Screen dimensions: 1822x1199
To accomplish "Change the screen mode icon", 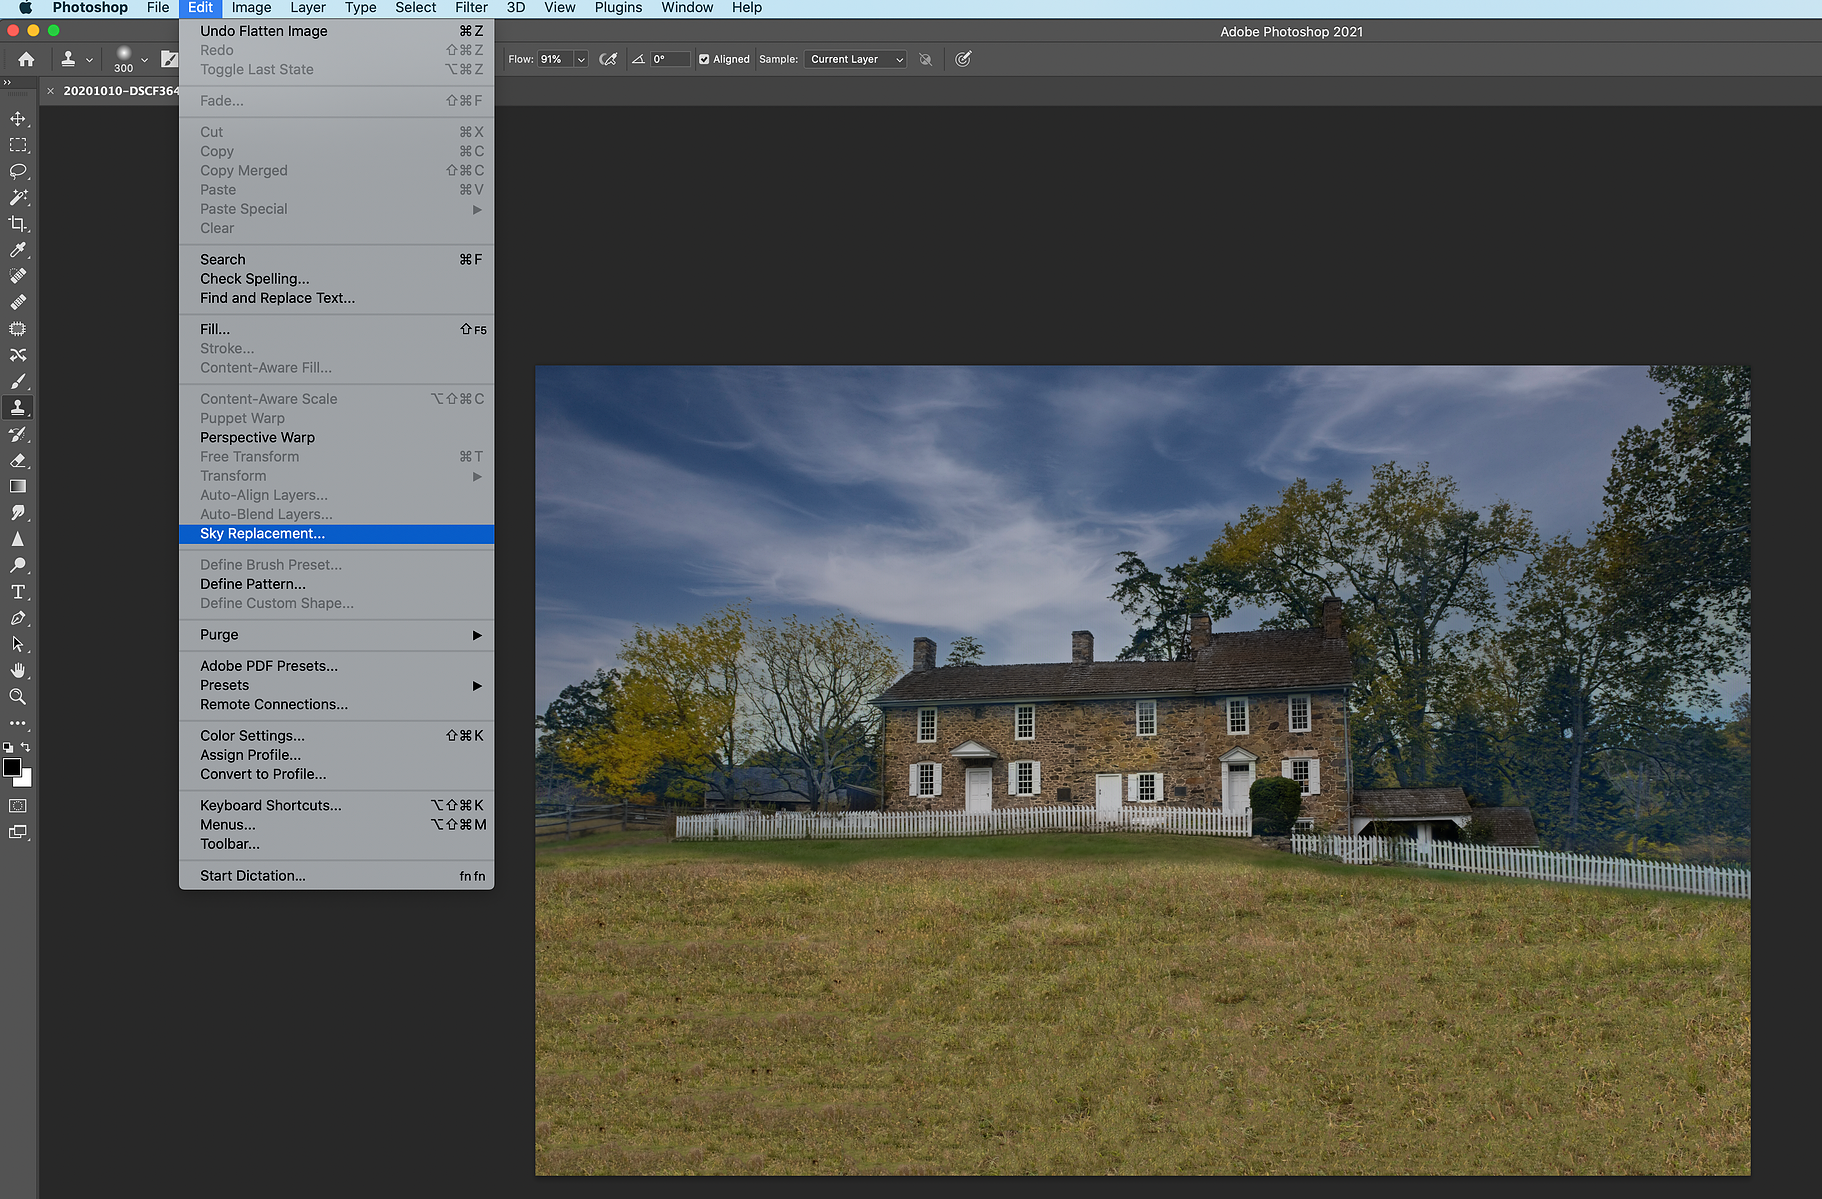I will point(18,832).
